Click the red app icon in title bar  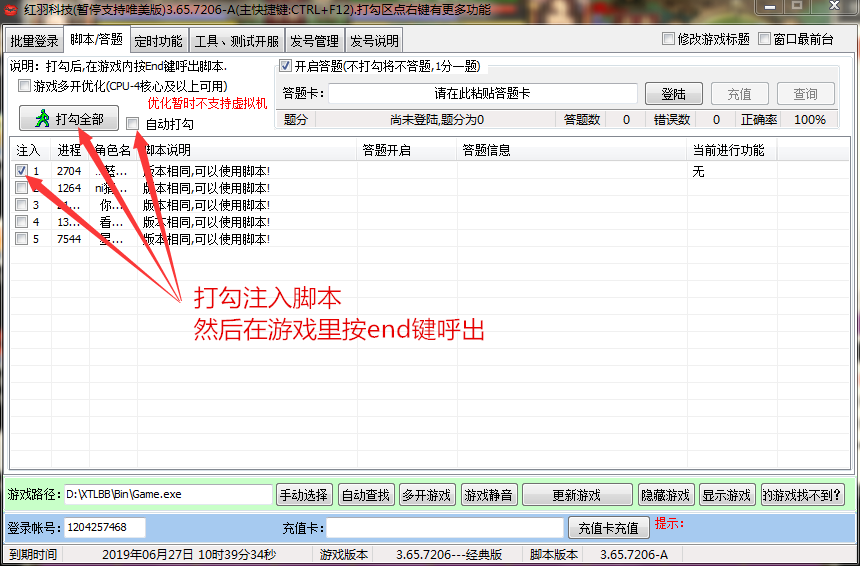coord(11,10)
